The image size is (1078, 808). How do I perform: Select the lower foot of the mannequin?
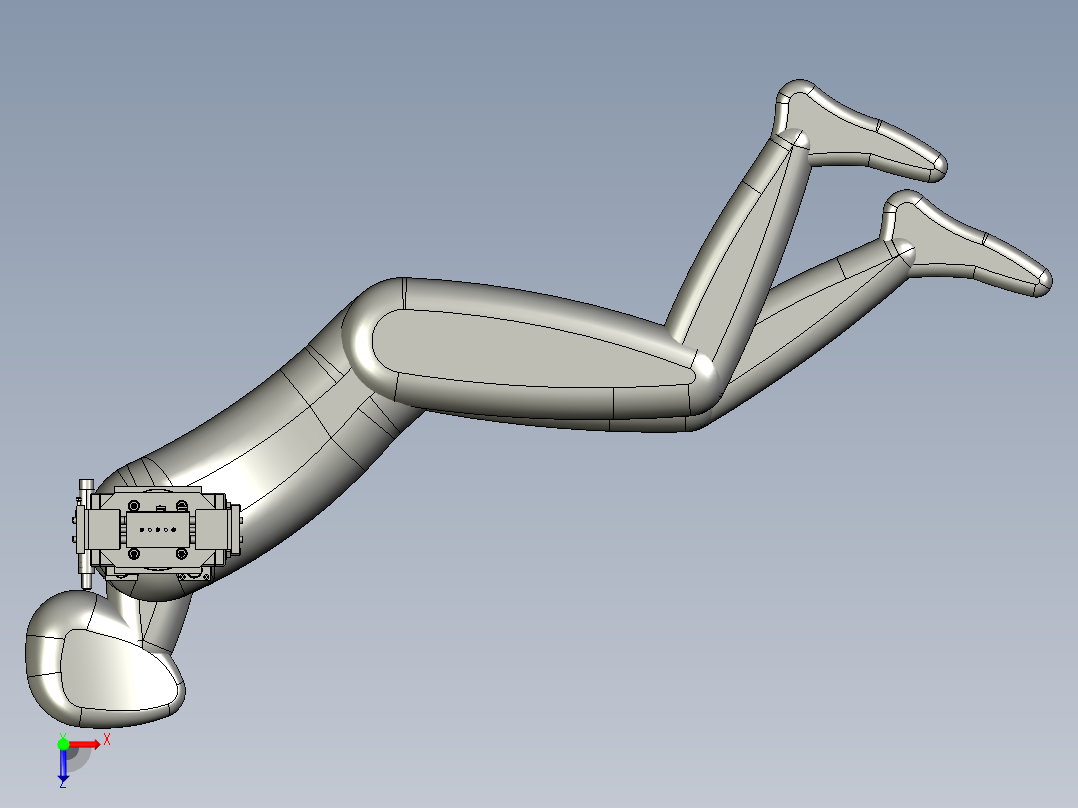(x=969, y=241)
